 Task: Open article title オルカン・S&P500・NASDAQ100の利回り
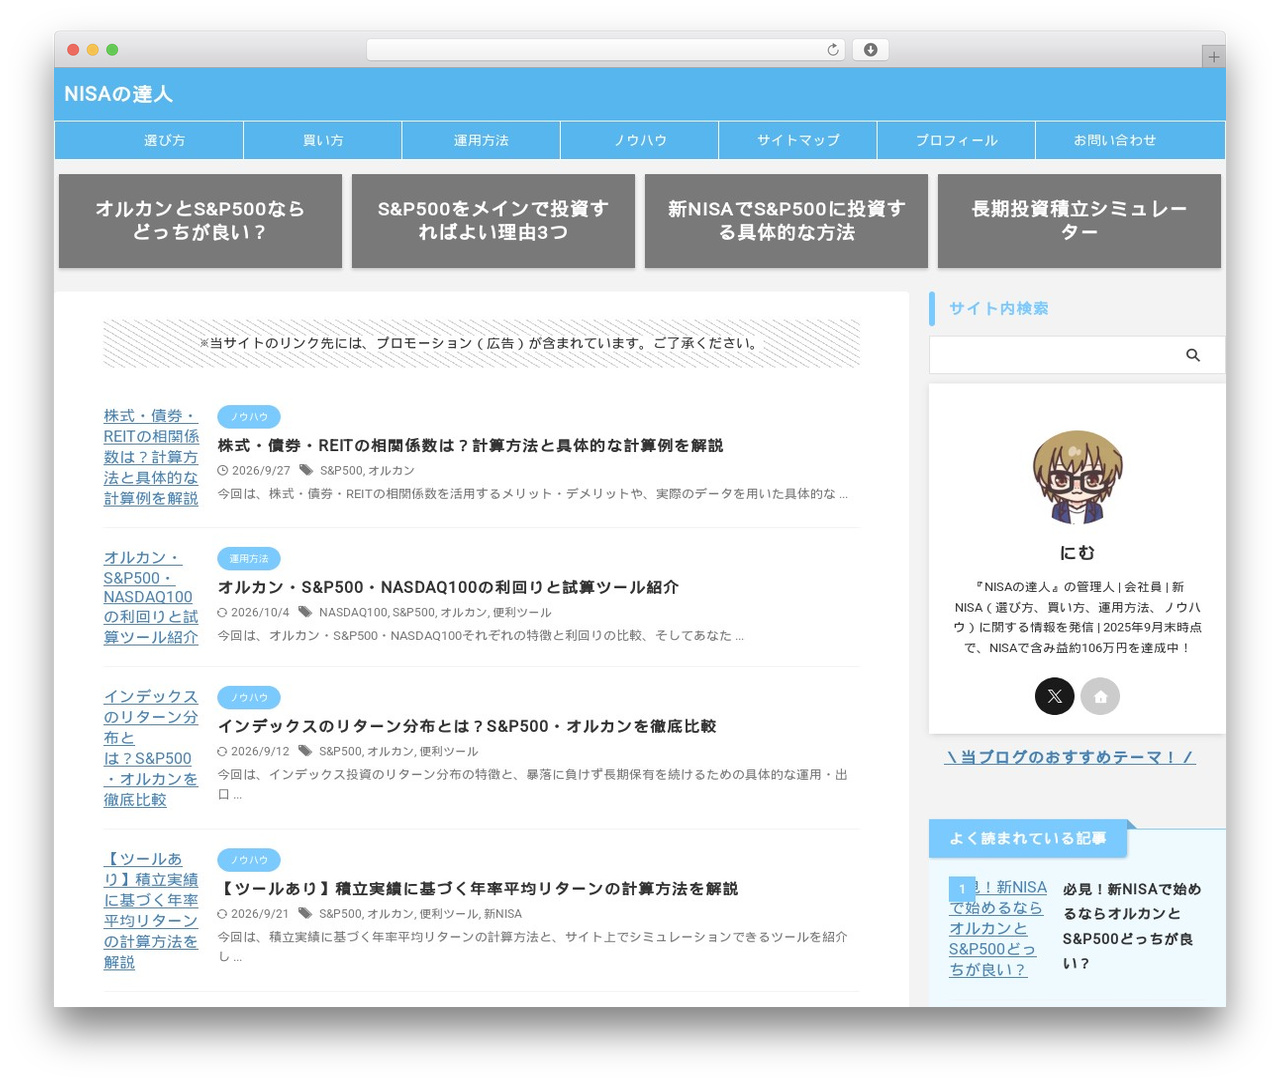[448, 587]
